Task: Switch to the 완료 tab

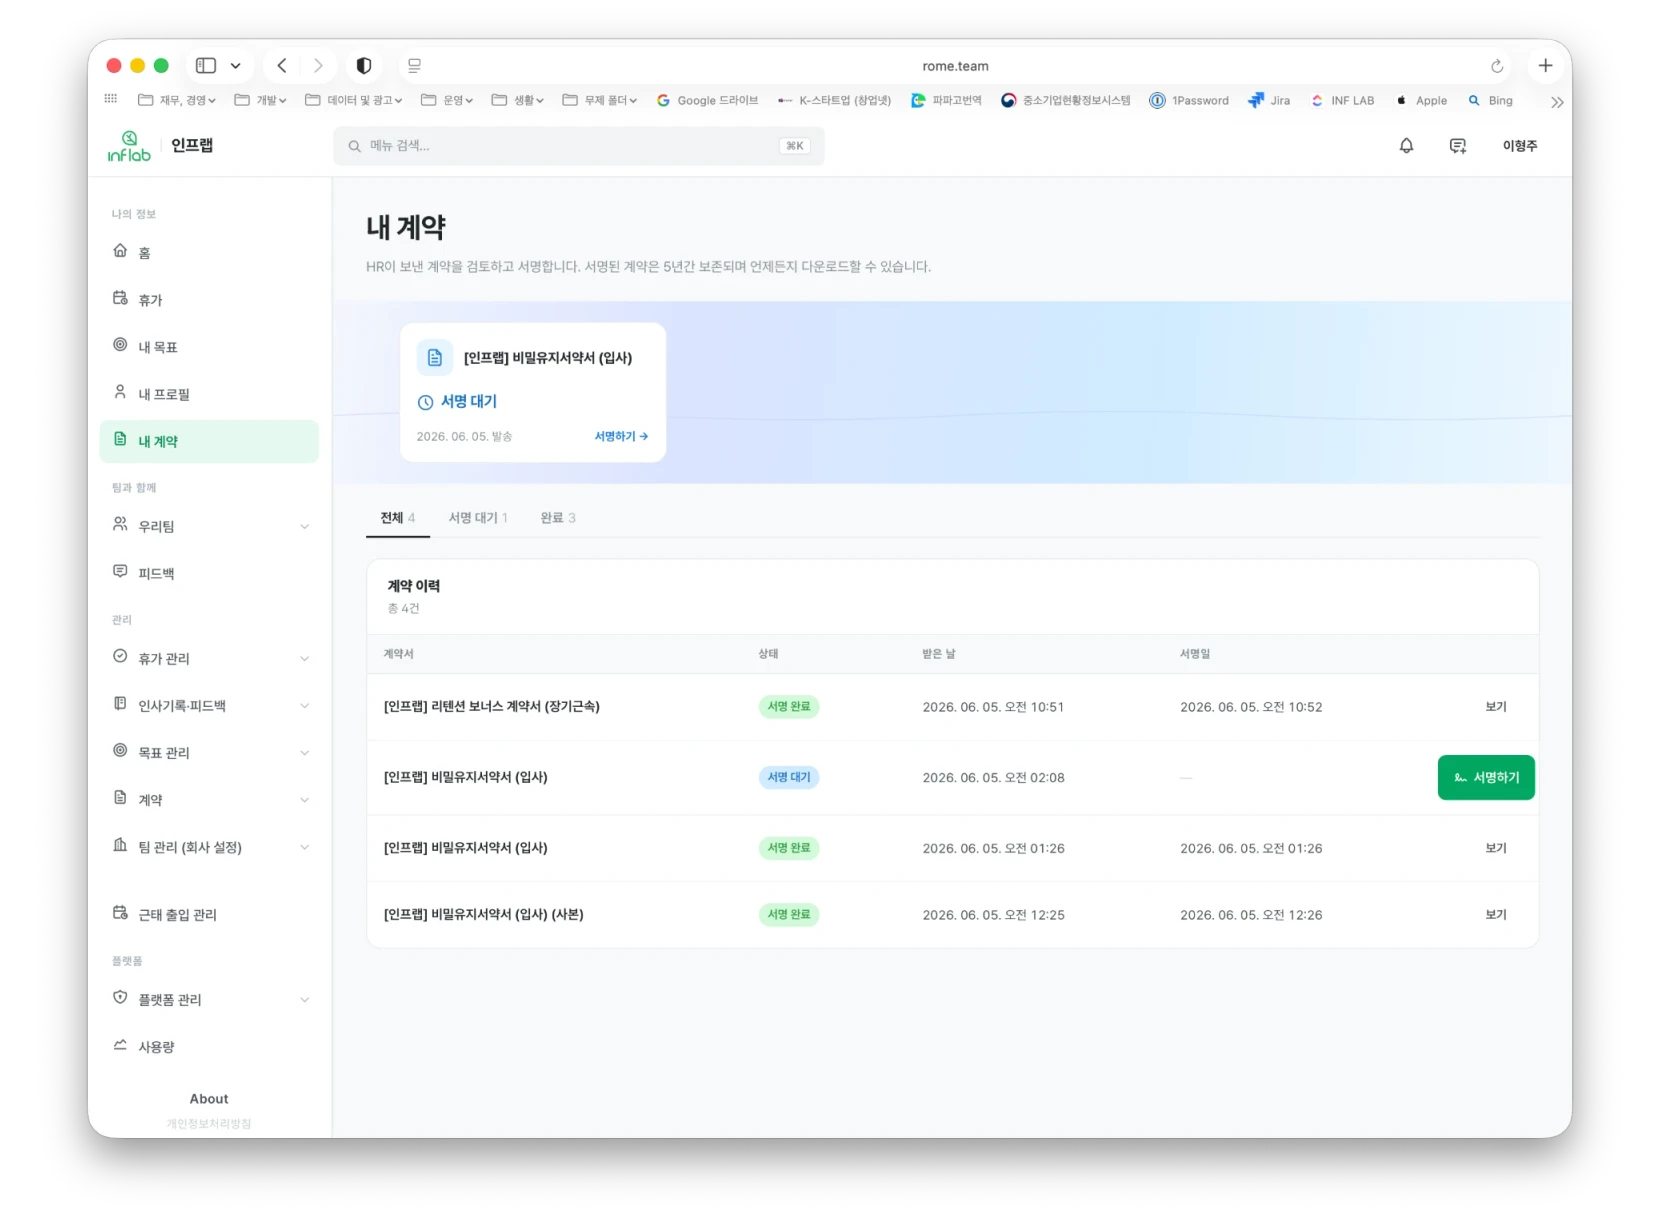Action: (x=558, y=517)
